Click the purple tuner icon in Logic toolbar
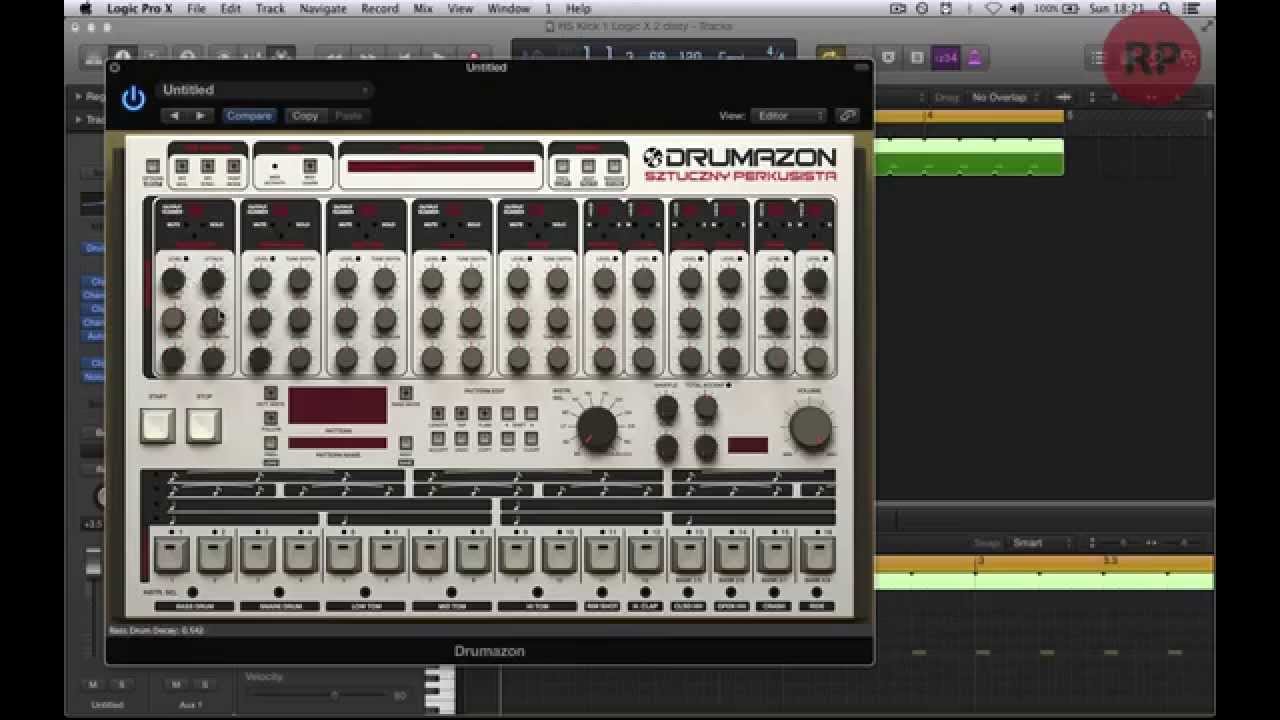1280x720 pixels. point(945,58)
